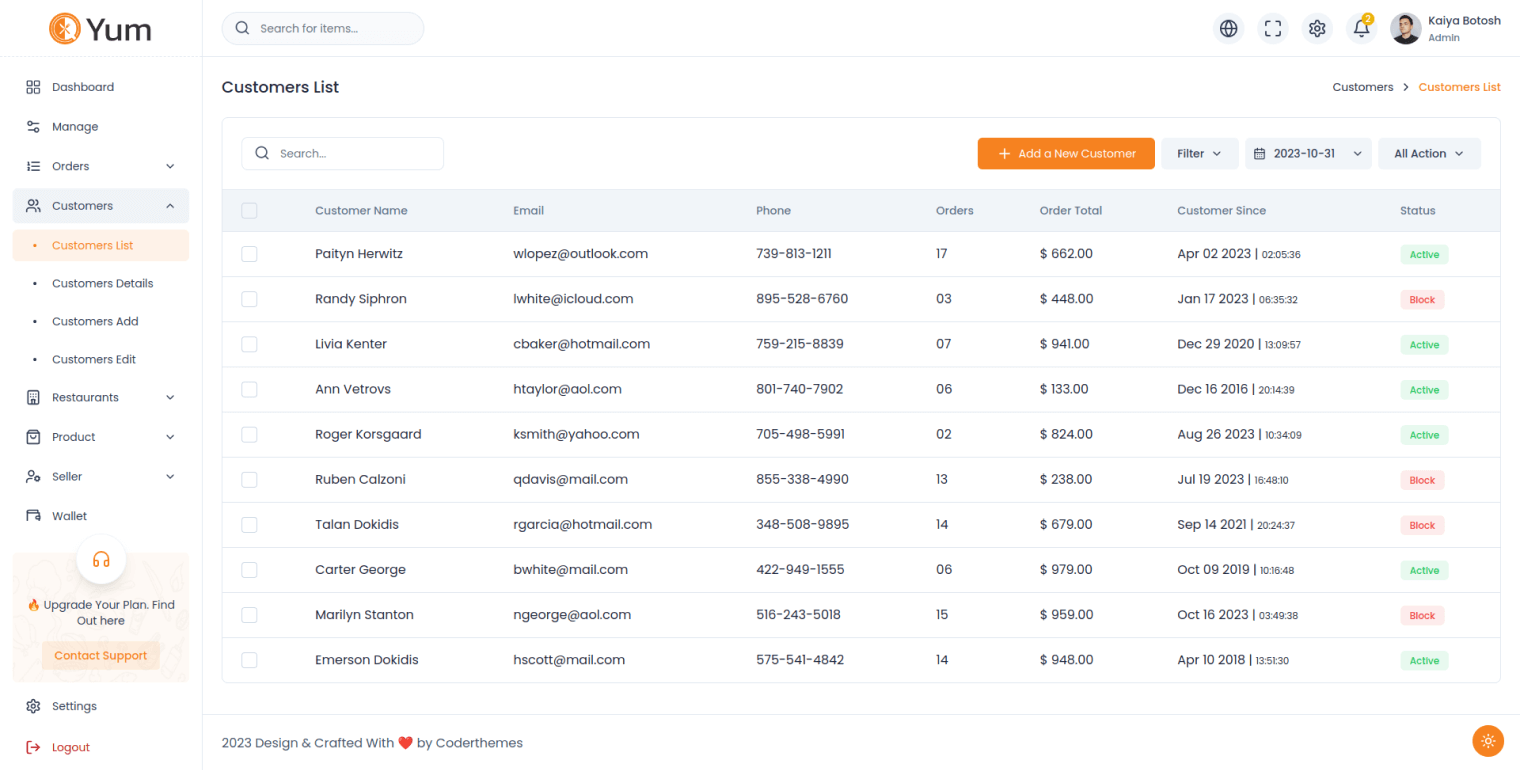Go to Customers Details submenu item
Image resolution: width=1520 pixels, height=770 pixels.
102,283
